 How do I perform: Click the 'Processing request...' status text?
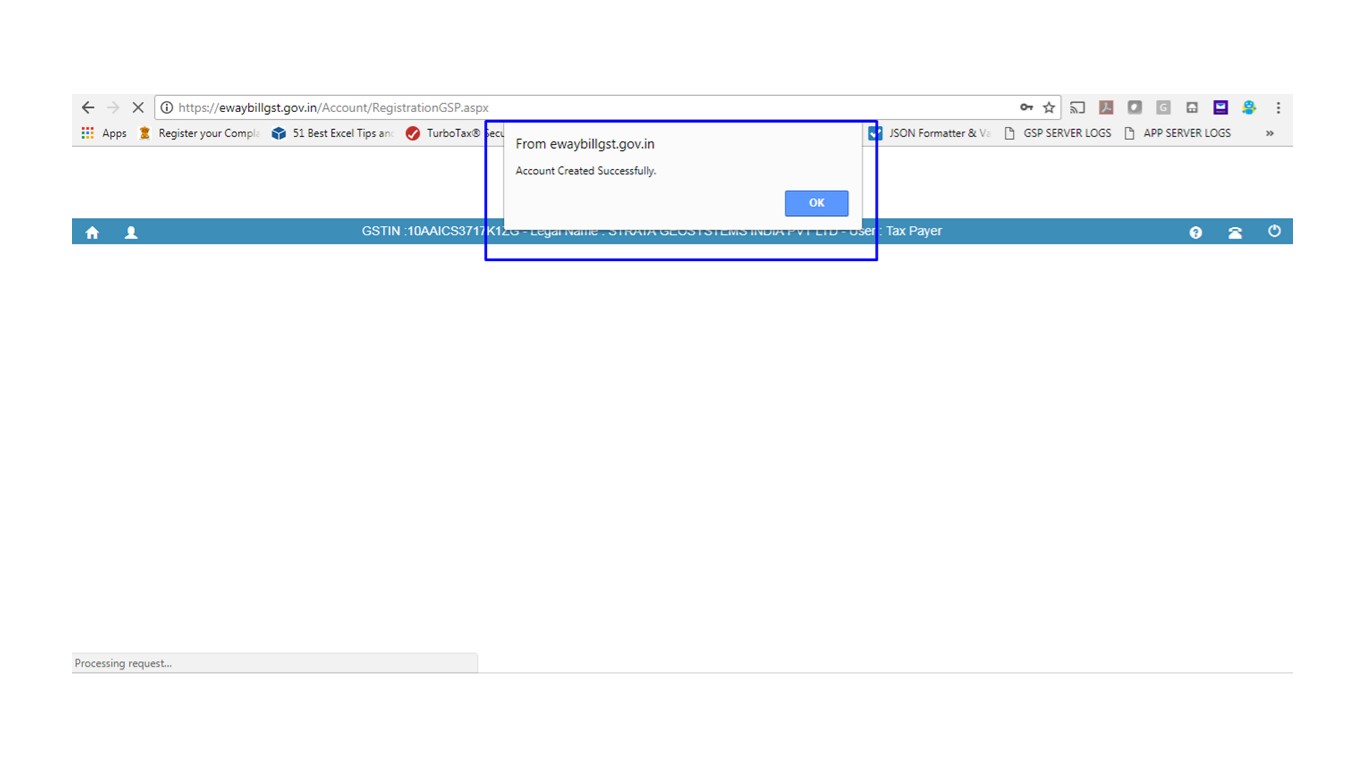(x=123, y=663)
